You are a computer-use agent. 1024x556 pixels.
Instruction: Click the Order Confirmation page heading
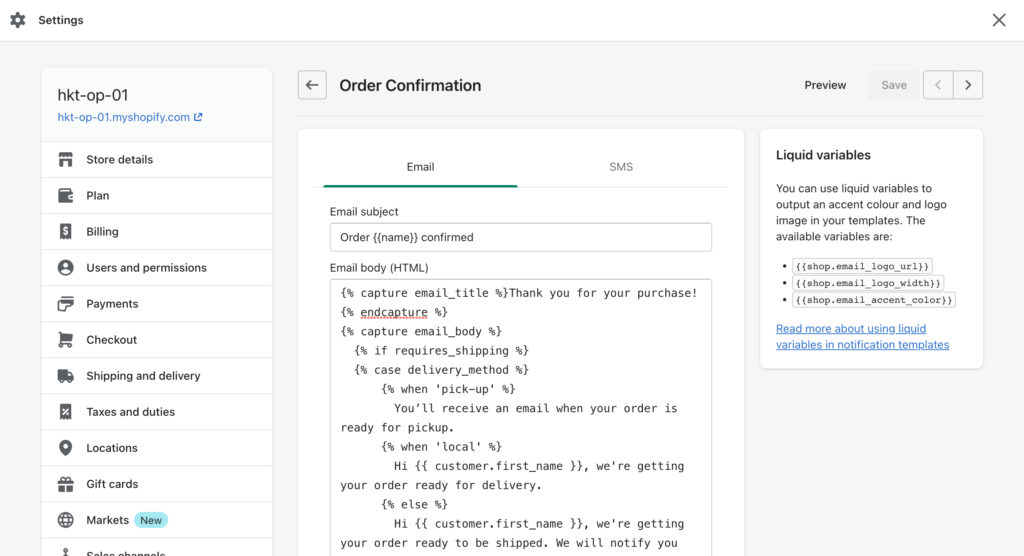(x=410, y=86)
